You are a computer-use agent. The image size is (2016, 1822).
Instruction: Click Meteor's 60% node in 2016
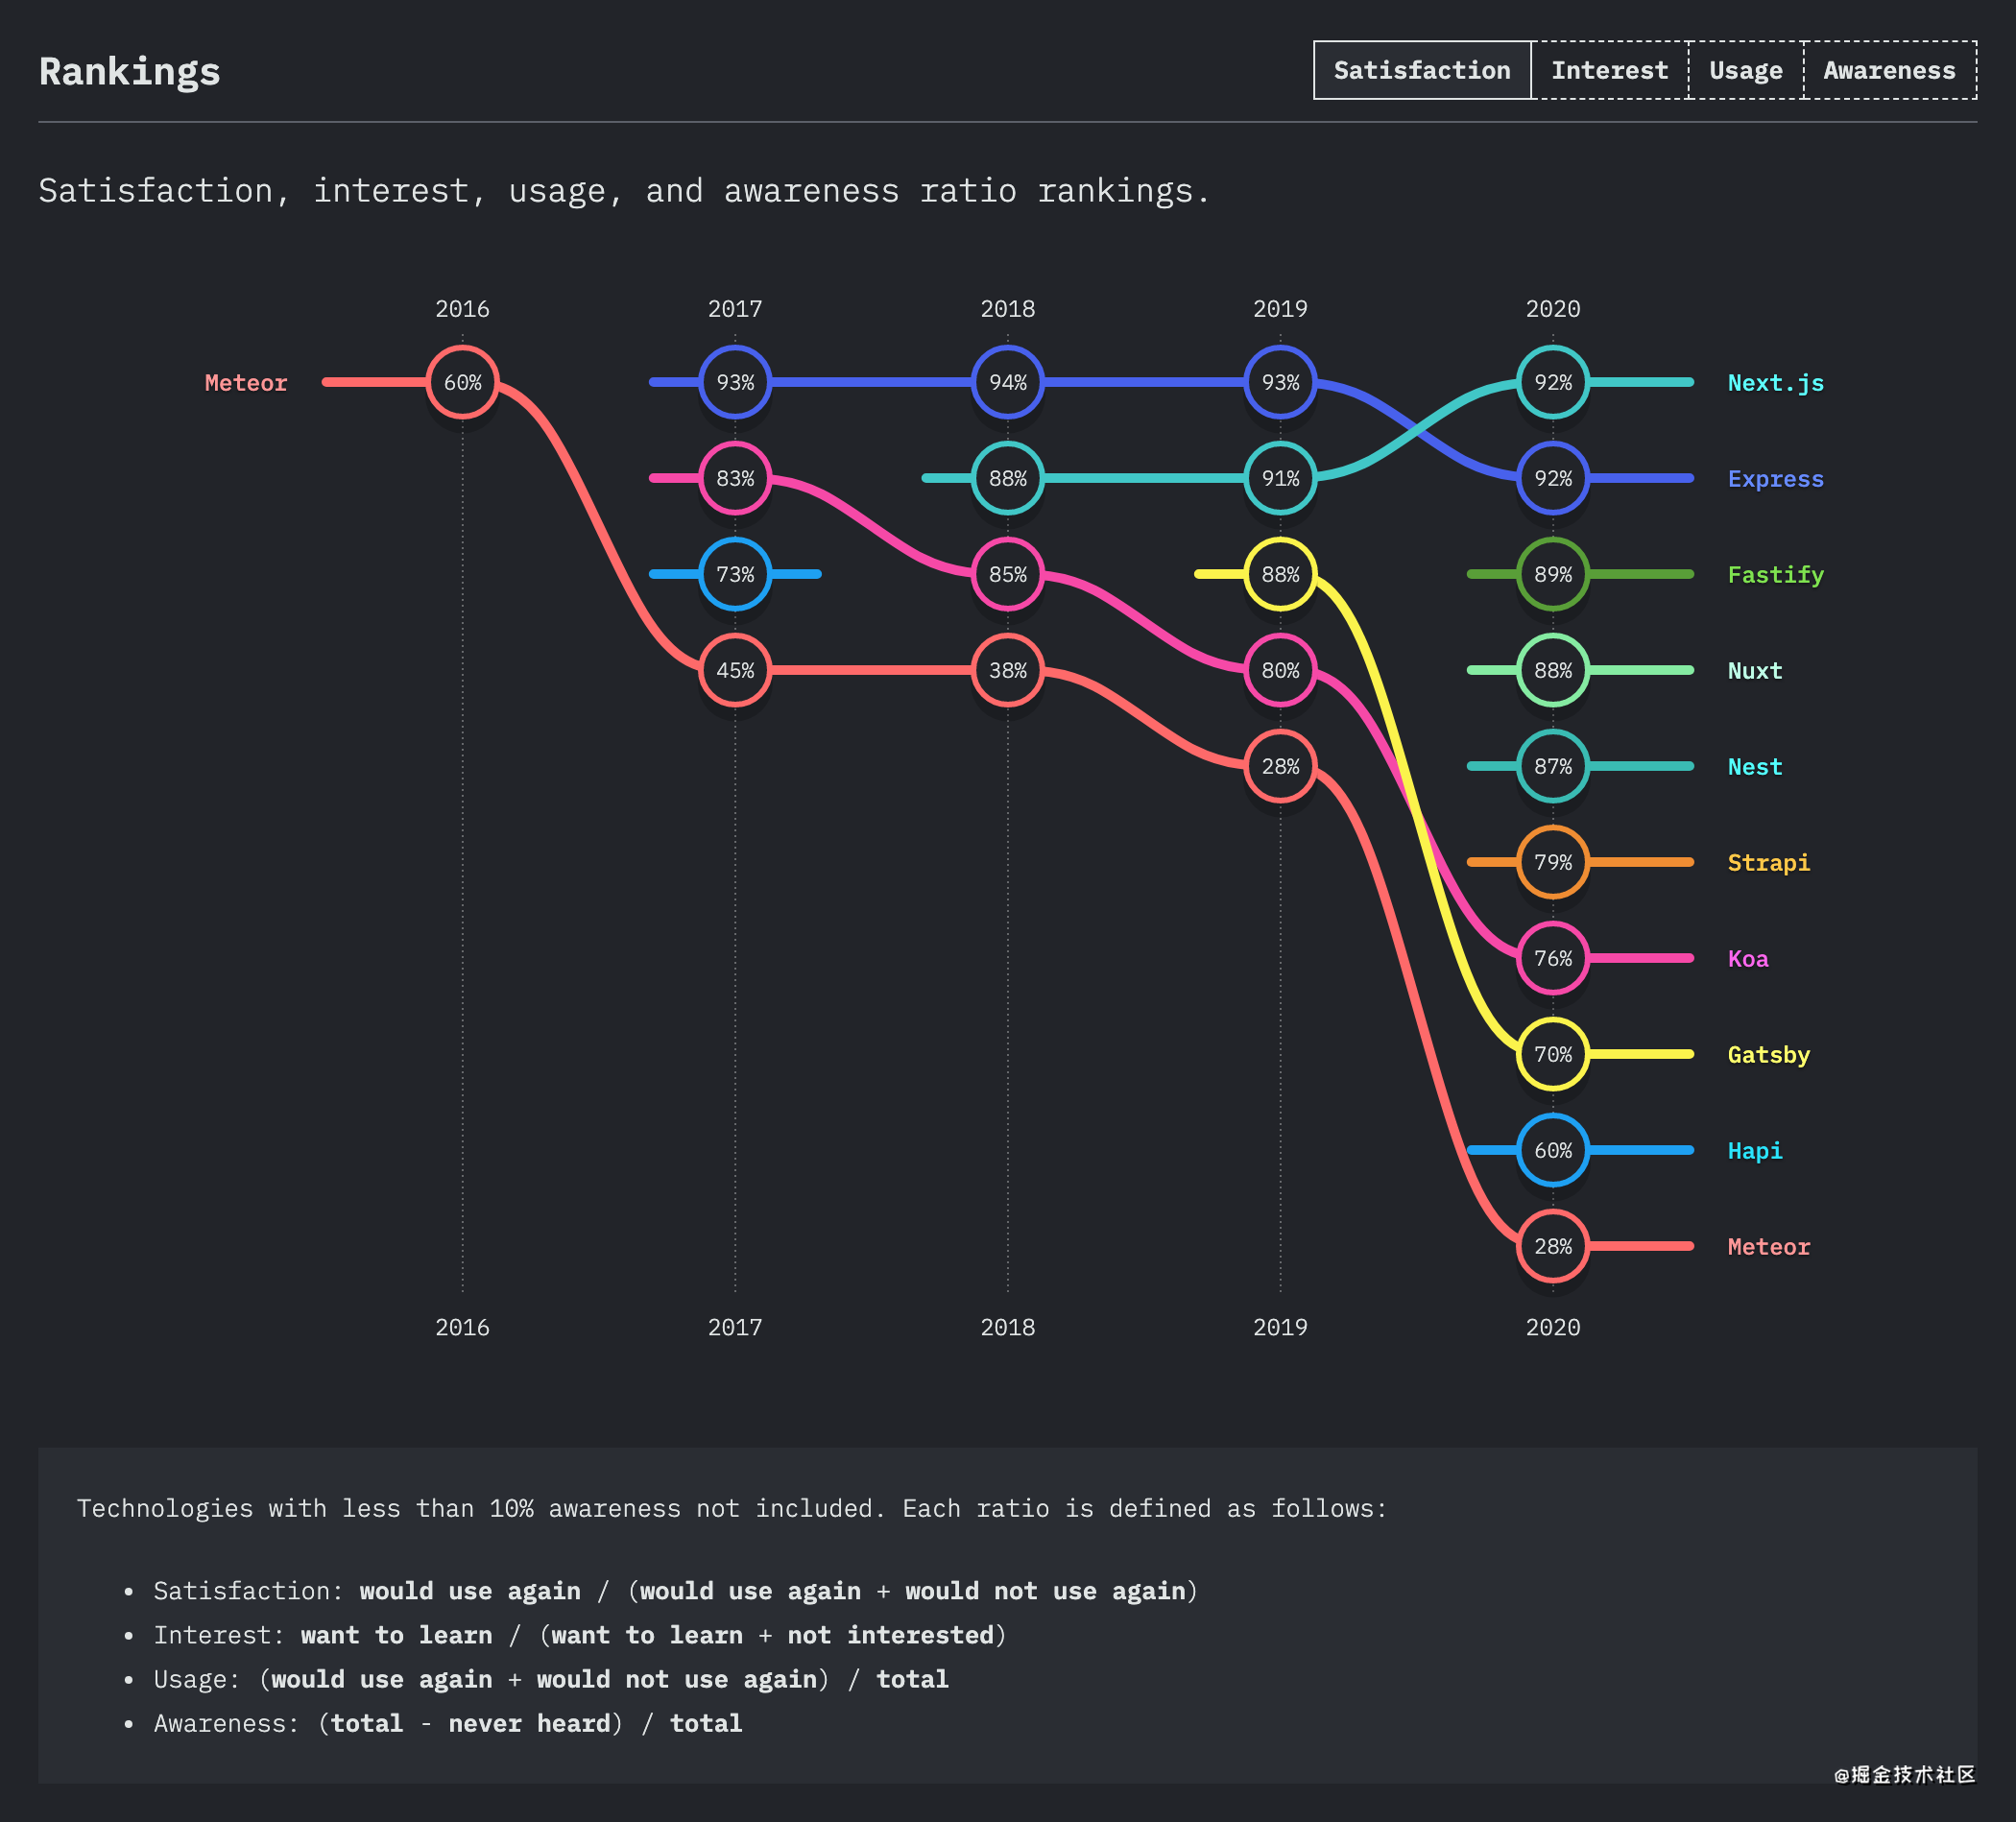462,382
